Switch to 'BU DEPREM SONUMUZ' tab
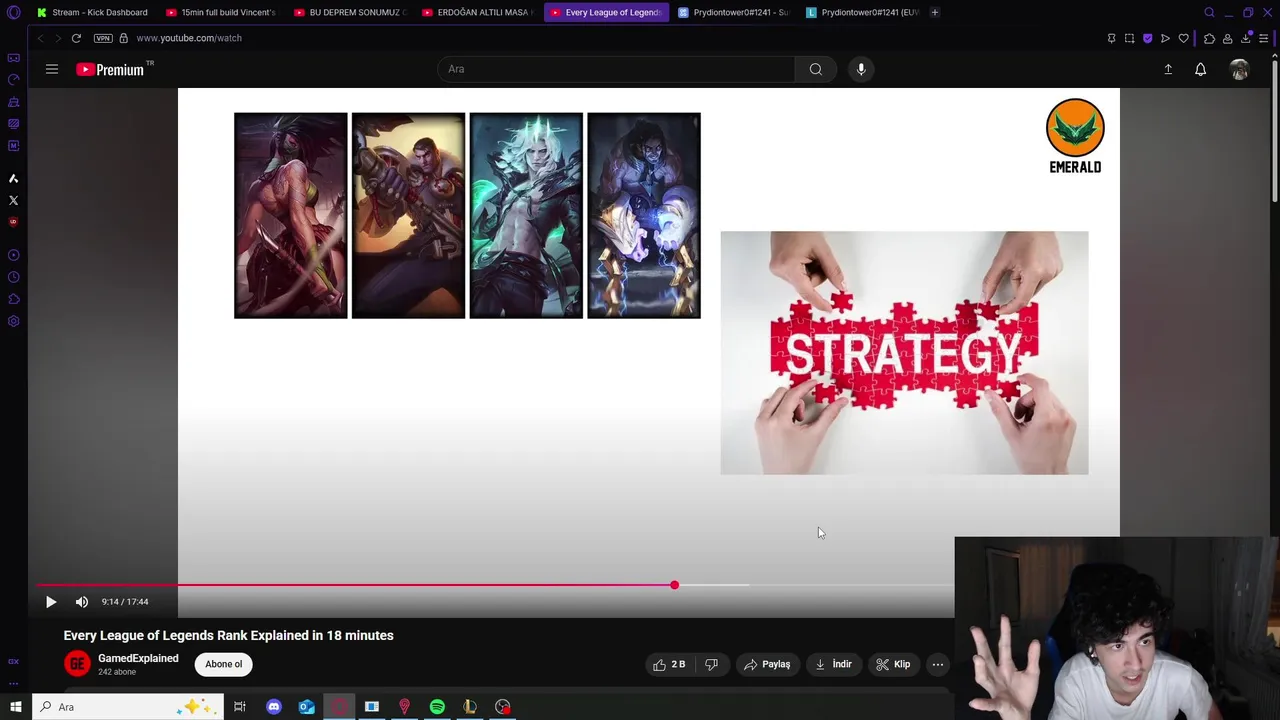The width and height of the screenshot is (1280, 720). coord(349,12)
